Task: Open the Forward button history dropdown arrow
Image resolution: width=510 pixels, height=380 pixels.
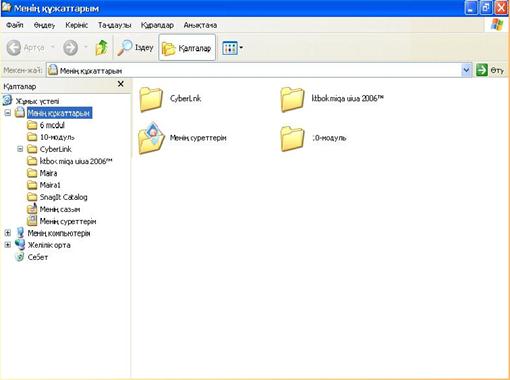Action: [x=86, y=48]
